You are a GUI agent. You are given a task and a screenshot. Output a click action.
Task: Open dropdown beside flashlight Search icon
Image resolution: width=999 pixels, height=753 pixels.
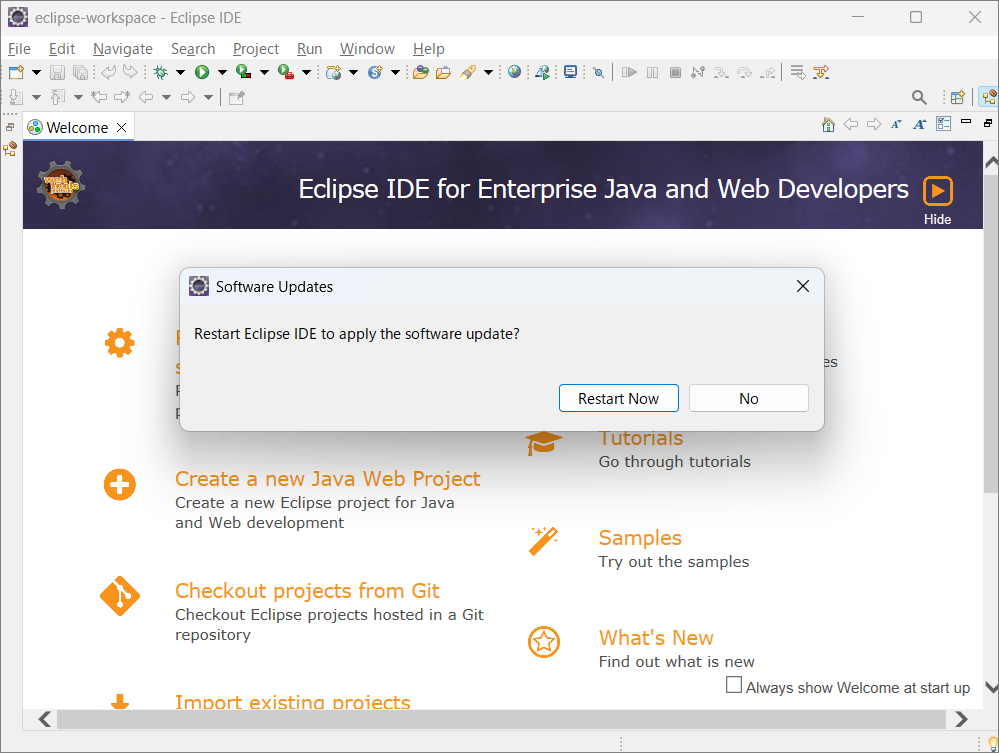[488, 72]
